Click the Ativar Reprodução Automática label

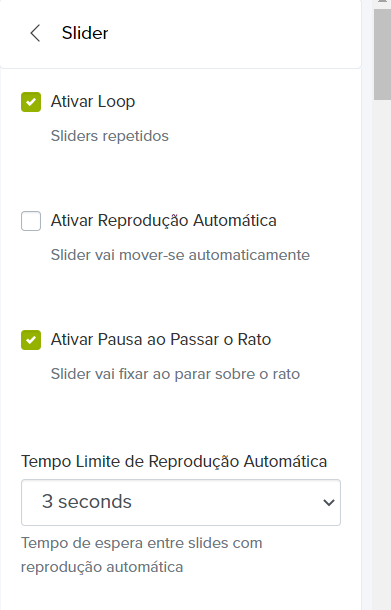(x=164, y=221)
